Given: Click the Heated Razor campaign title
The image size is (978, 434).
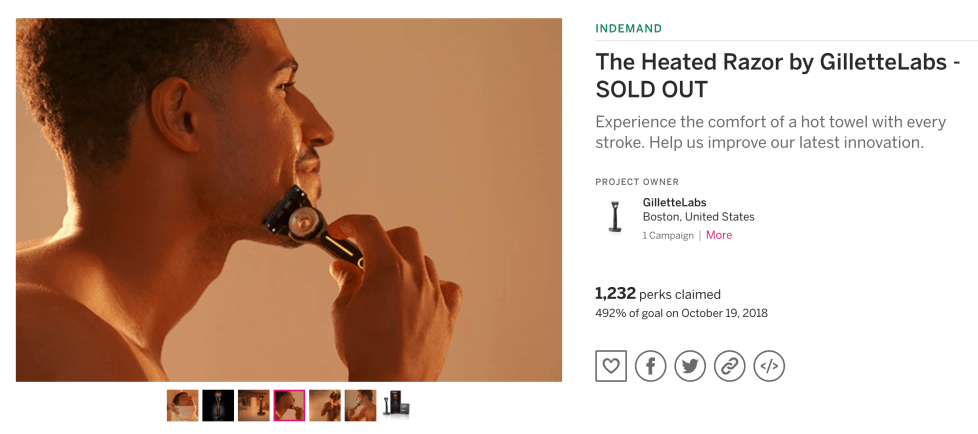Looking at the screenshot, I should [x=777, y=75].
